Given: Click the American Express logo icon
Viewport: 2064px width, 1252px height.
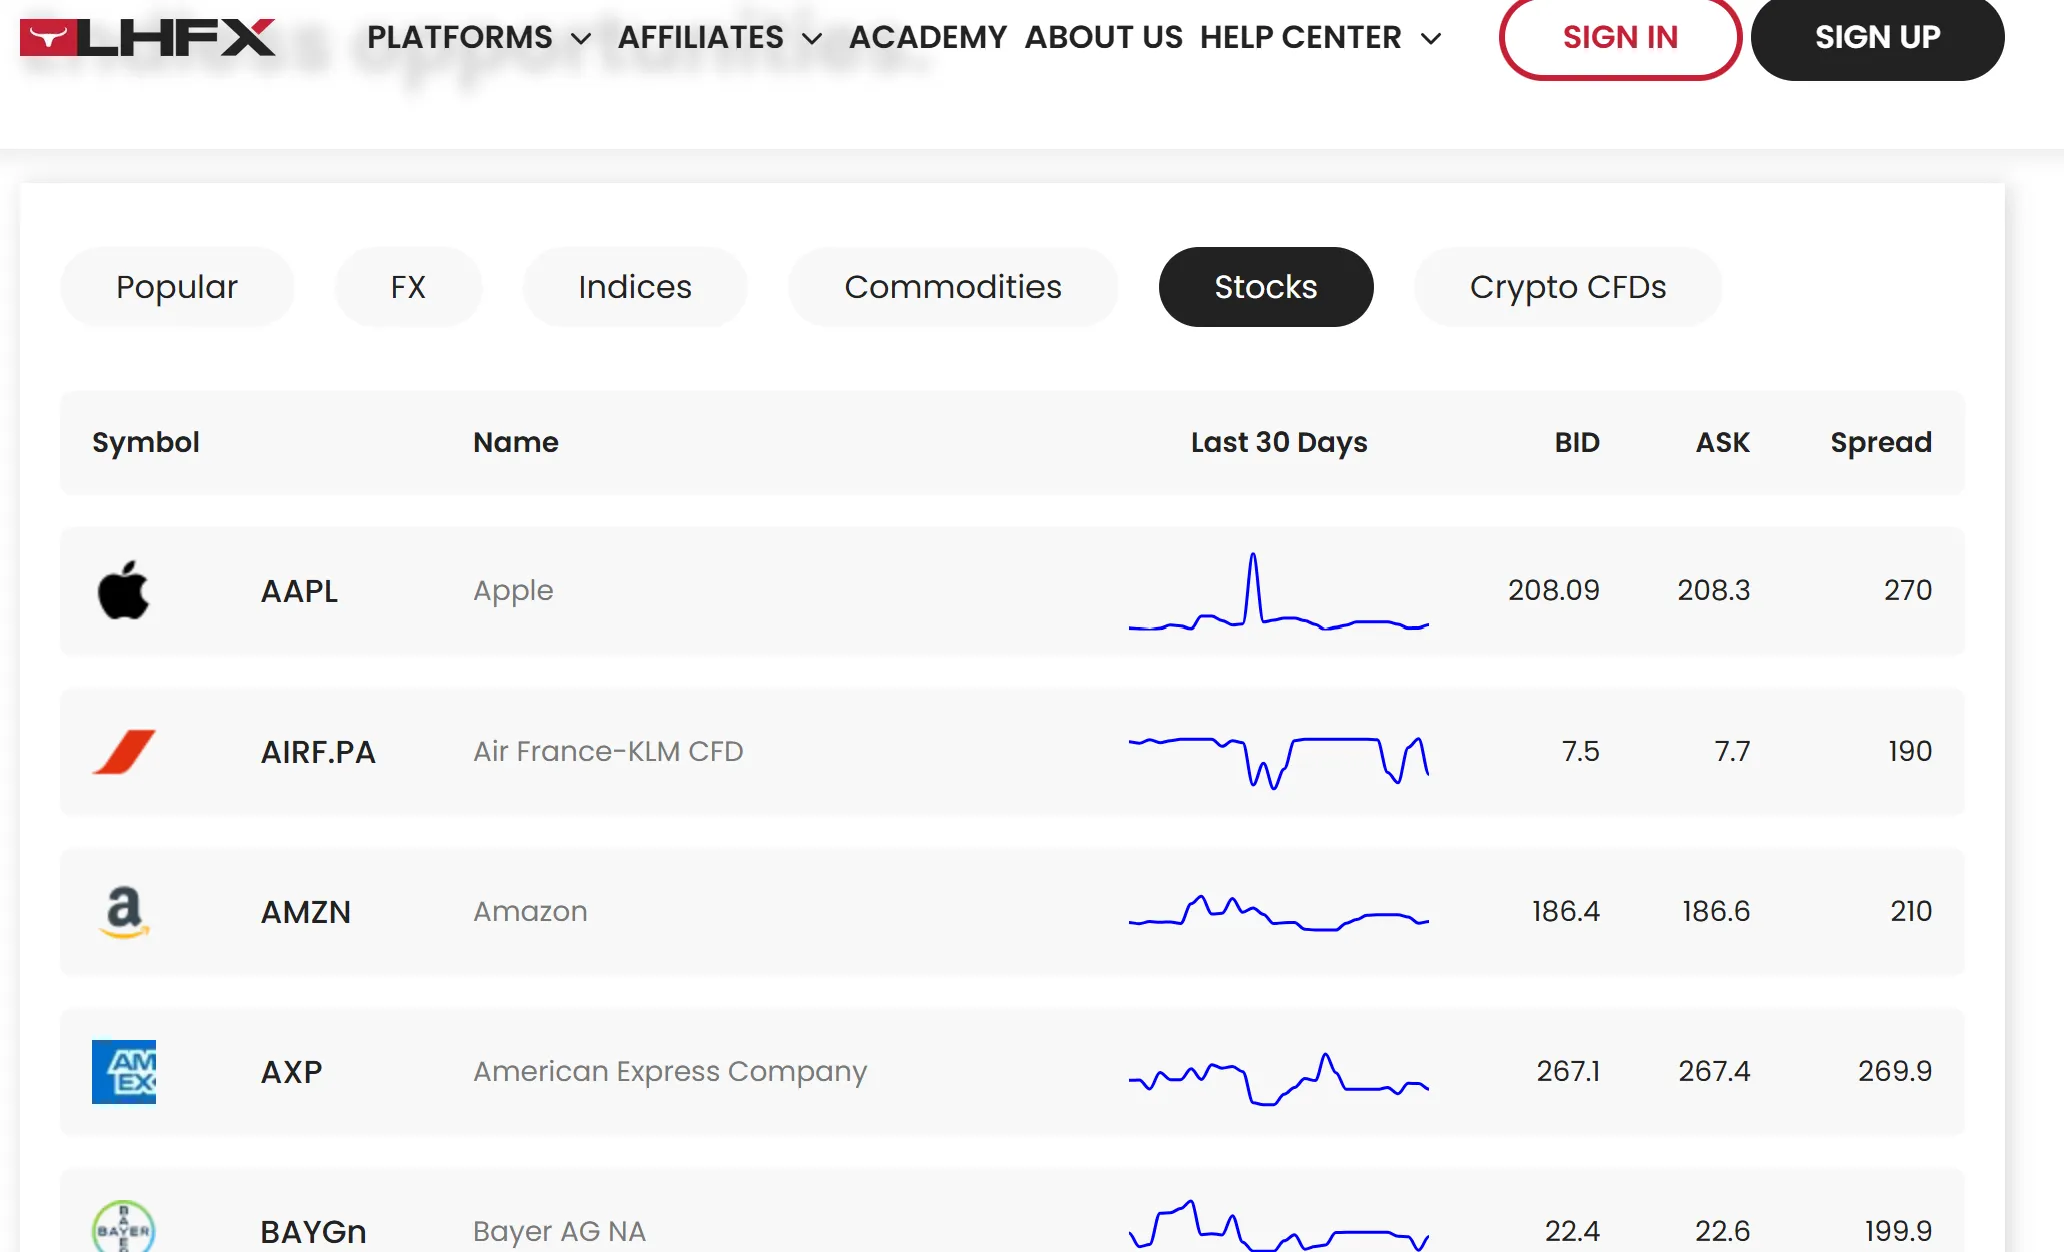Looking at the screenshot, I should pos(124,1072).
